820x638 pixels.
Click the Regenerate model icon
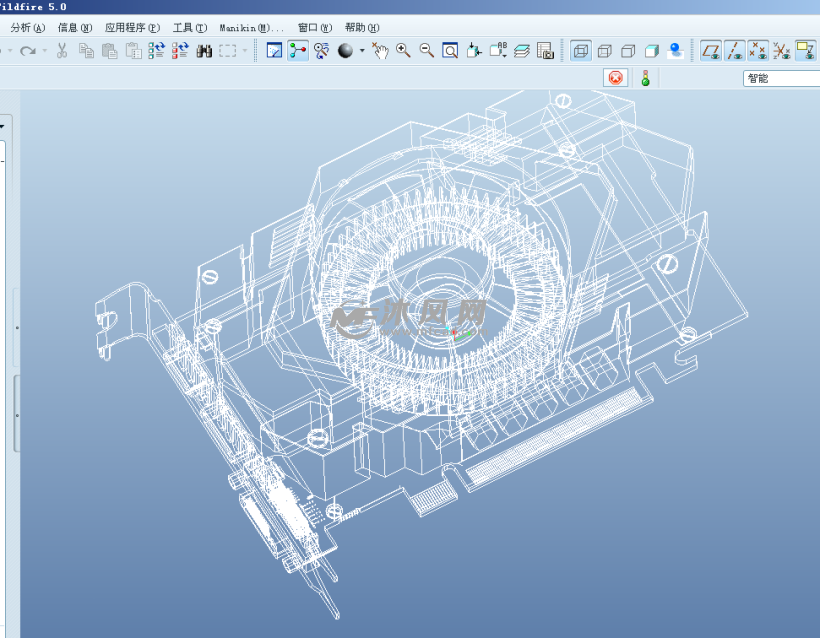[156, 50]
